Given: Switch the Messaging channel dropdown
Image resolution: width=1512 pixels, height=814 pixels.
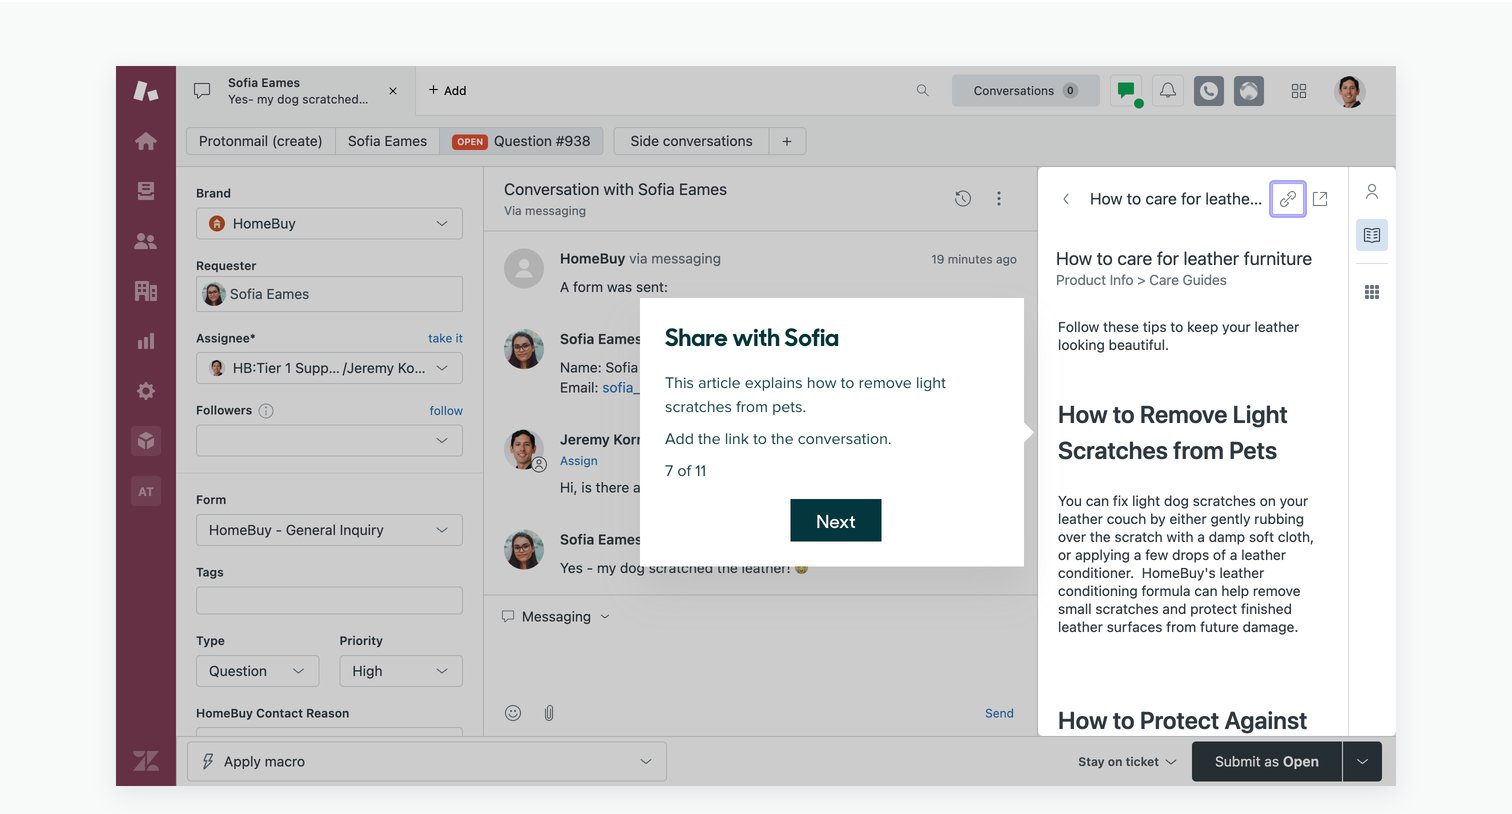Looking at the screenshot, I should [x=556, y=617].
